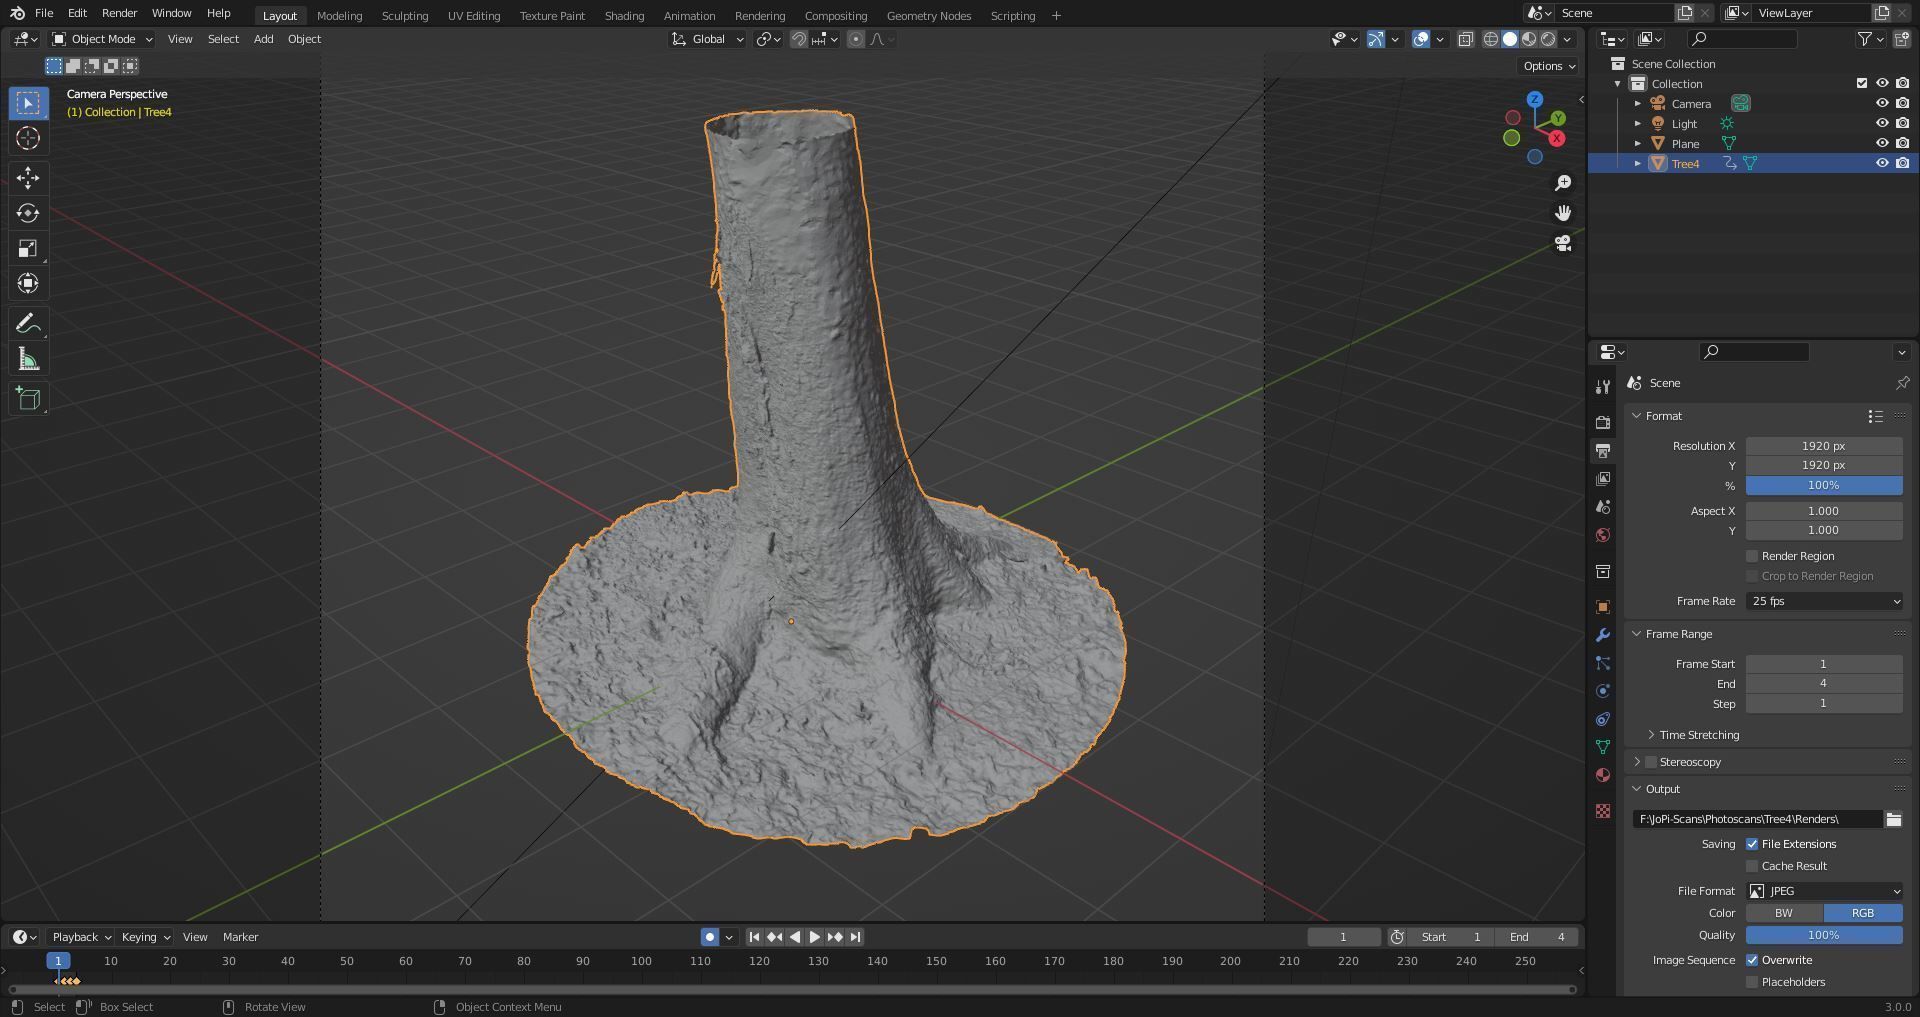
Task: Open the Playback menu in timeline
Action: [x=81, y=937]
